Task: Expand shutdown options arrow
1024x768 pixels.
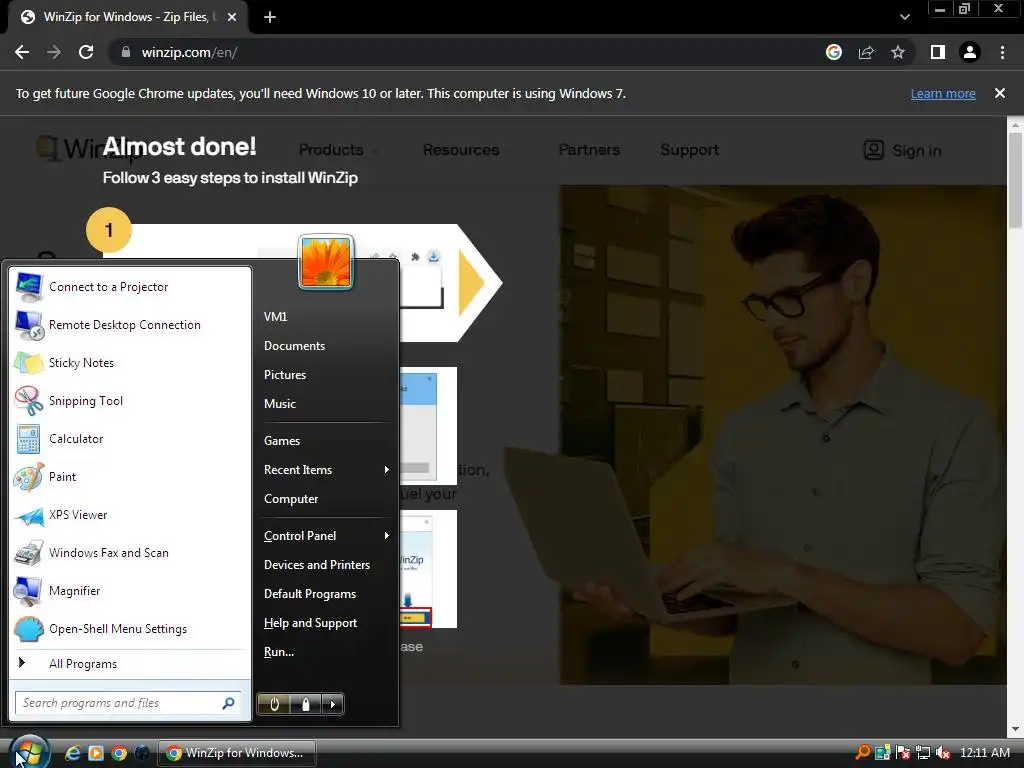Action: [x=332, y=704]
